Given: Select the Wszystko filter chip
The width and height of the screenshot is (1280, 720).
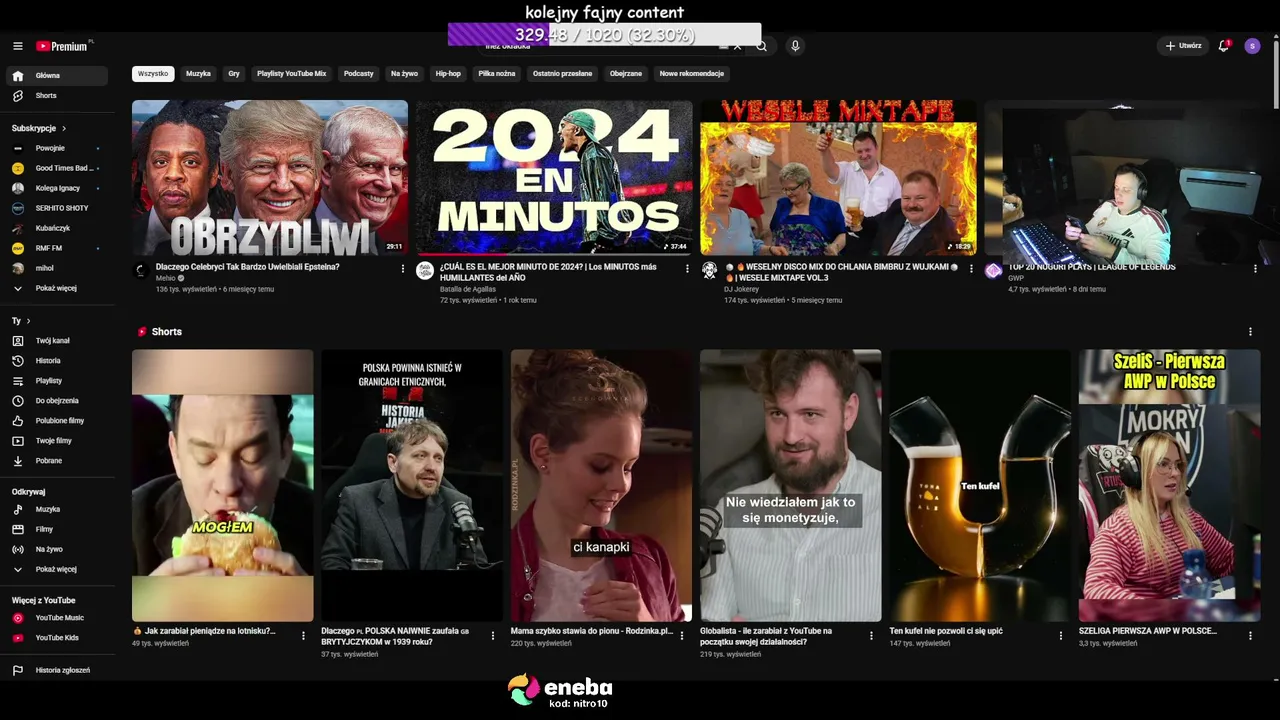Looking at the screenshot, I should pyautogui.click(x=153, y=74).
